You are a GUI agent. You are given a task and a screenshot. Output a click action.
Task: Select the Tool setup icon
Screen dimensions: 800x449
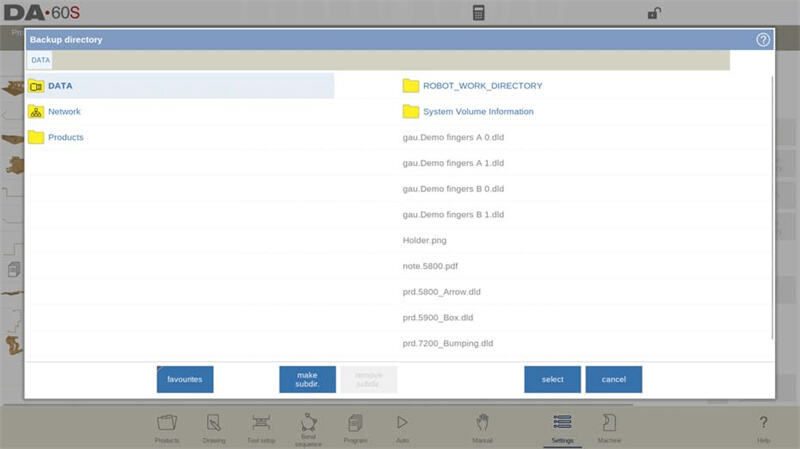[261, 427]
